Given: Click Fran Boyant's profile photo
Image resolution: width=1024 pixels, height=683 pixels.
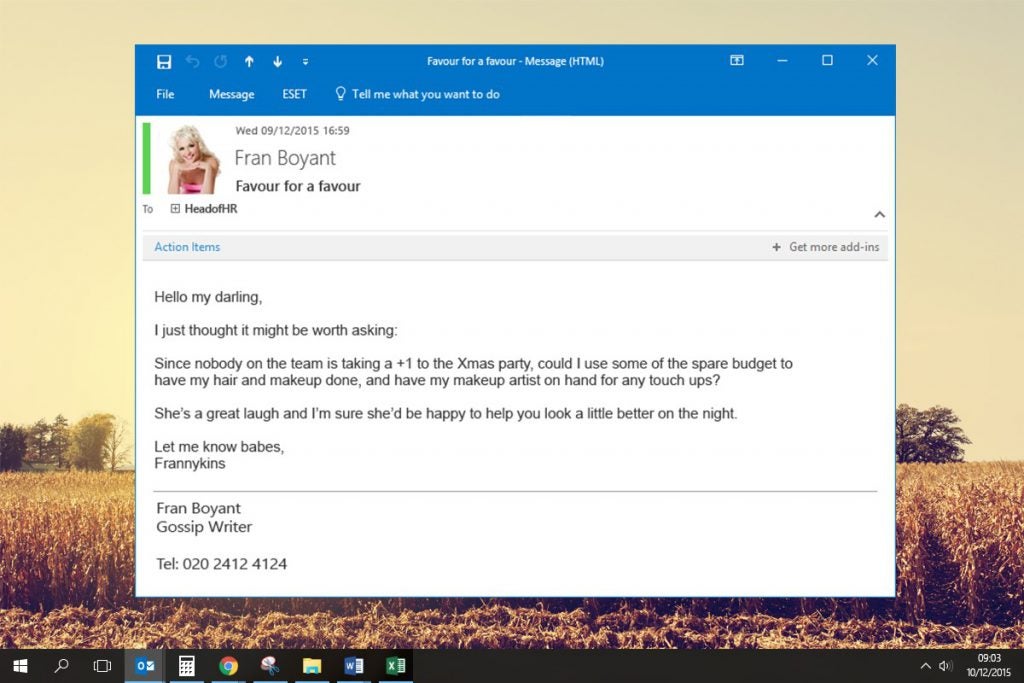Looking at the screenshot, I should 194,159.
